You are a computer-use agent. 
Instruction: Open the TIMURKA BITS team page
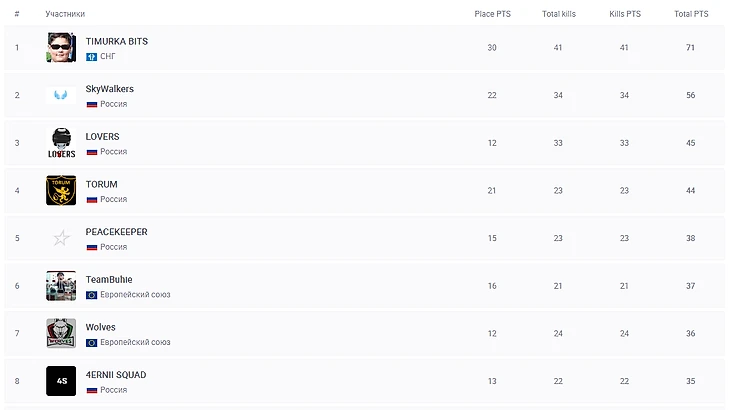click(116, 41)
